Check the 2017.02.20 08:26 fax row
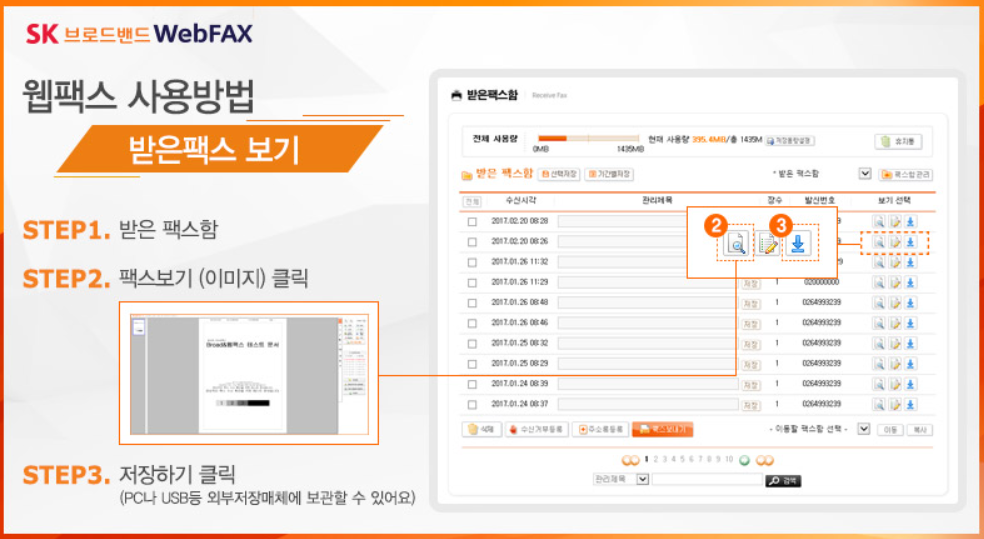The image size is (984, 539). click(x=472, y=242)
